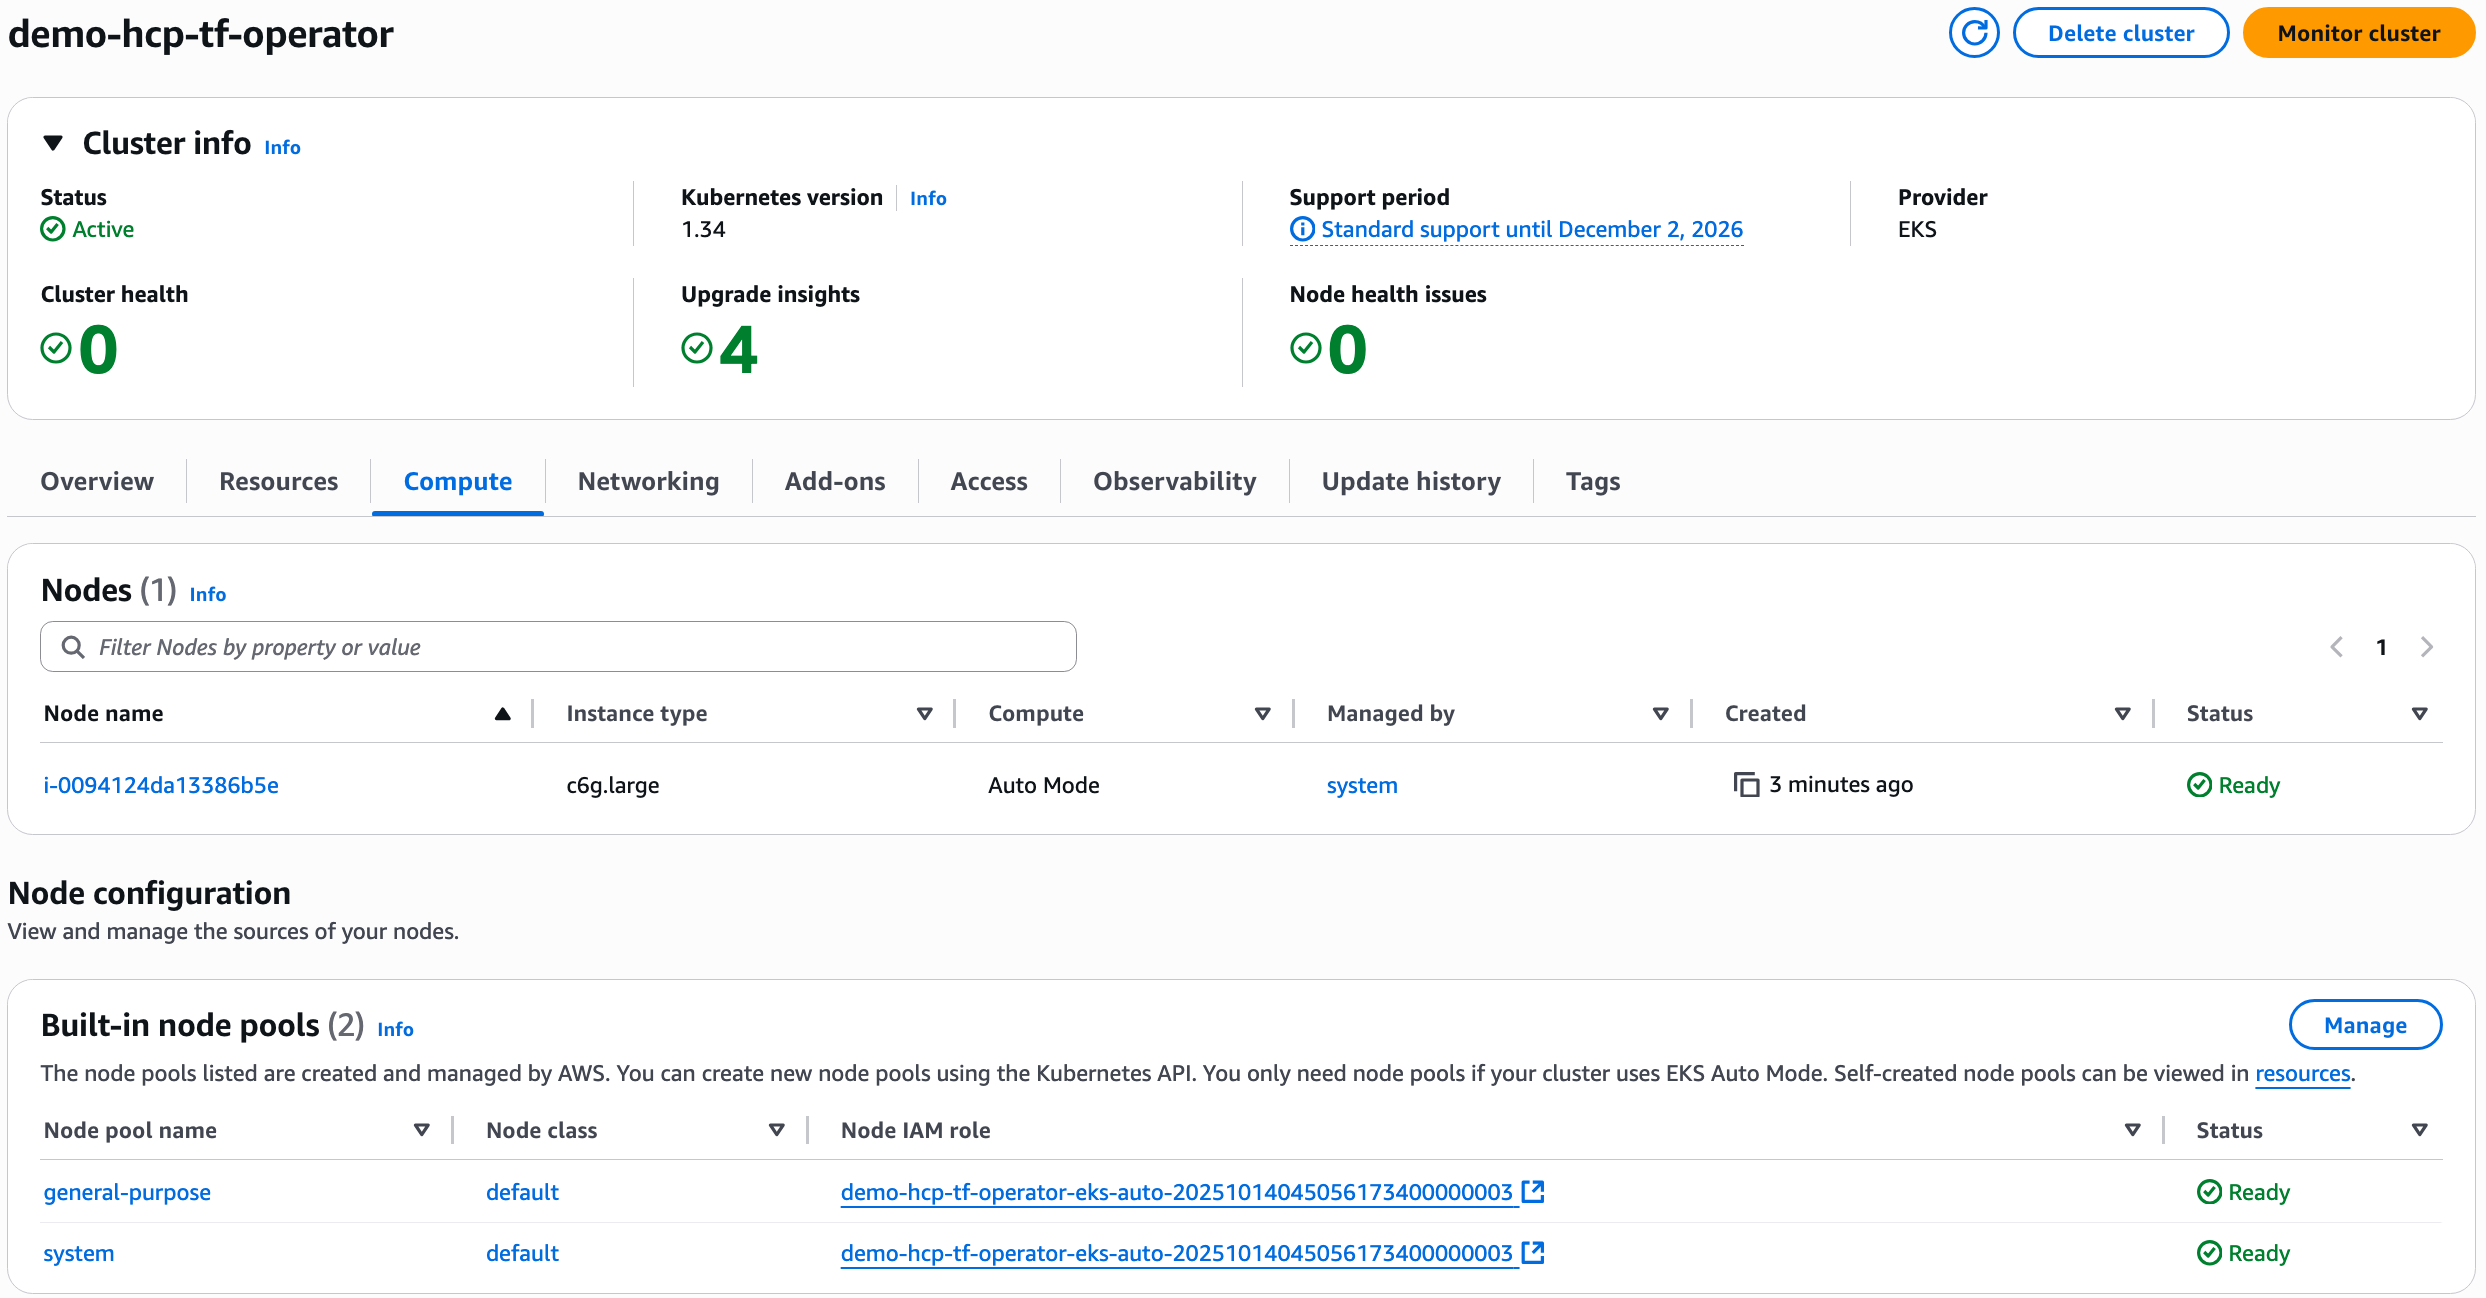Click the Delete cluster button
This screenshot has width=2486, height=1298.
pos(2120,33)
